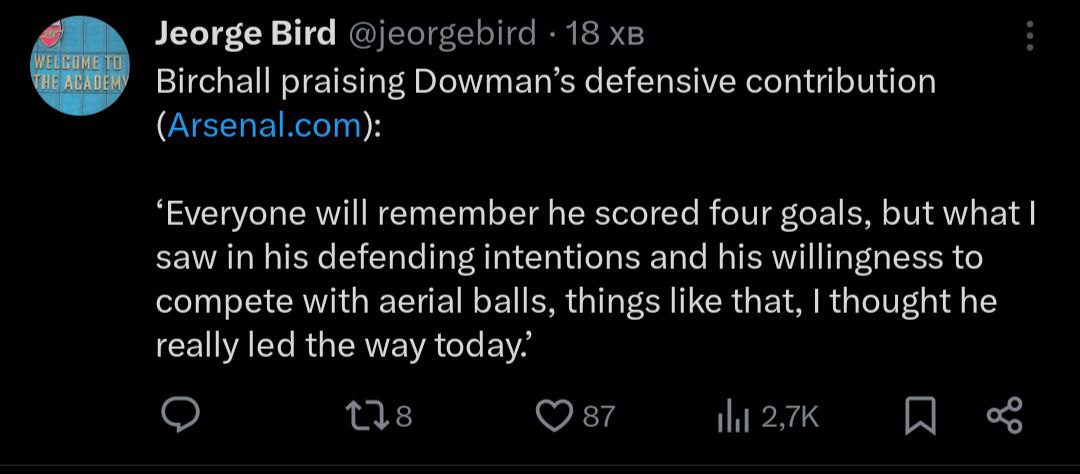Open Jeorge Bird's profile via display name
The height and width of the screenshot is (474, 1080).
(x=245, y=35)
